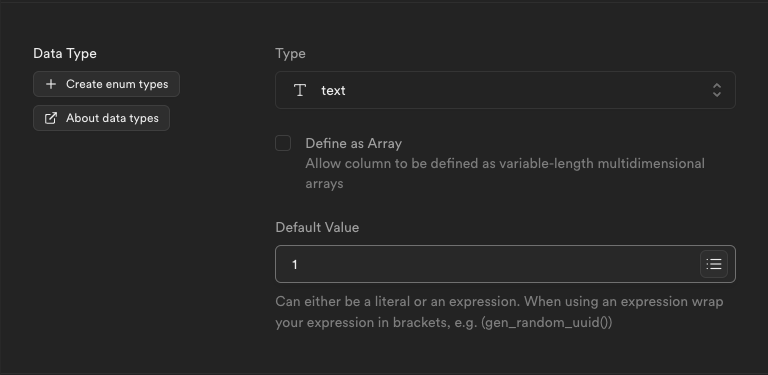768x375 pixels.
Task: Open the default value suggestions list icon
Action: click(x=714, y=264)
